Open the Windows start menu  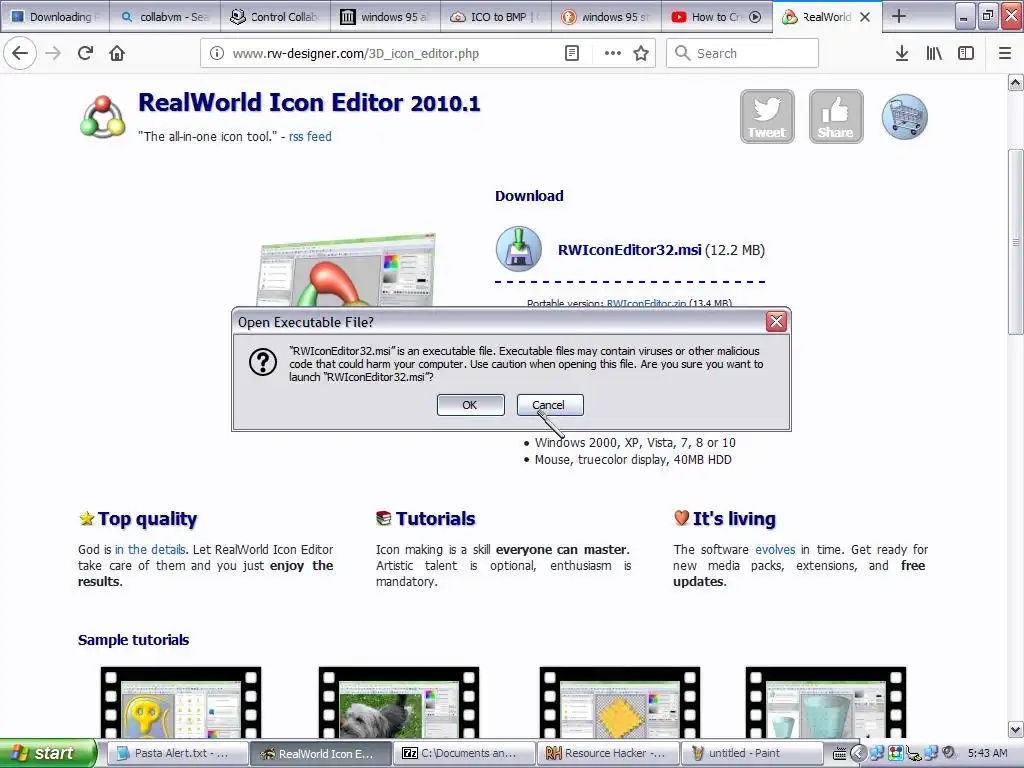[47, 753]
